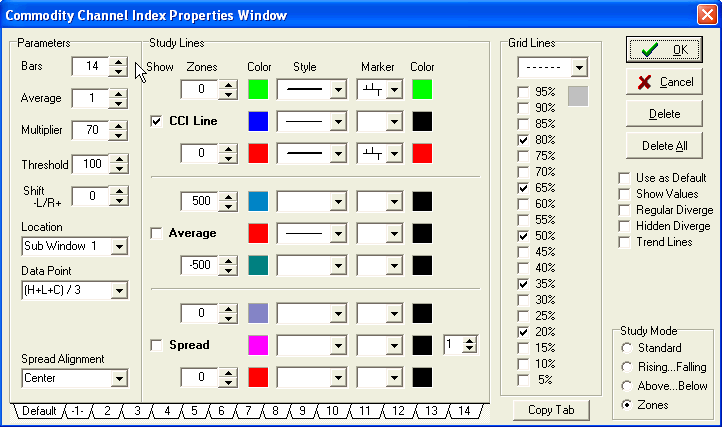Select tab number 7
The image size is (722, 427).
click(245, 411)
